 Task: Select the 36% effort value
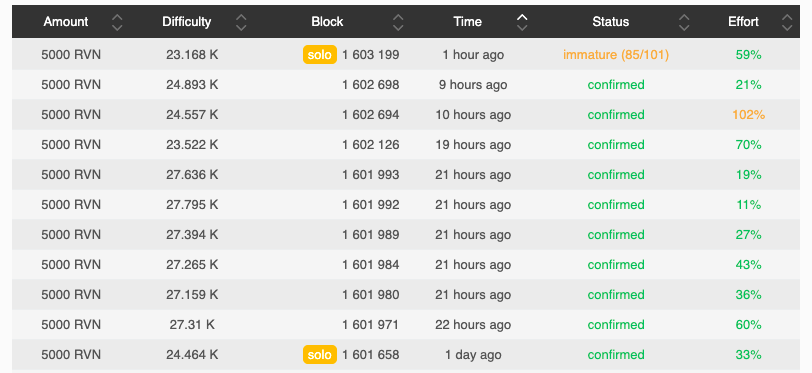tap(748, 295)
